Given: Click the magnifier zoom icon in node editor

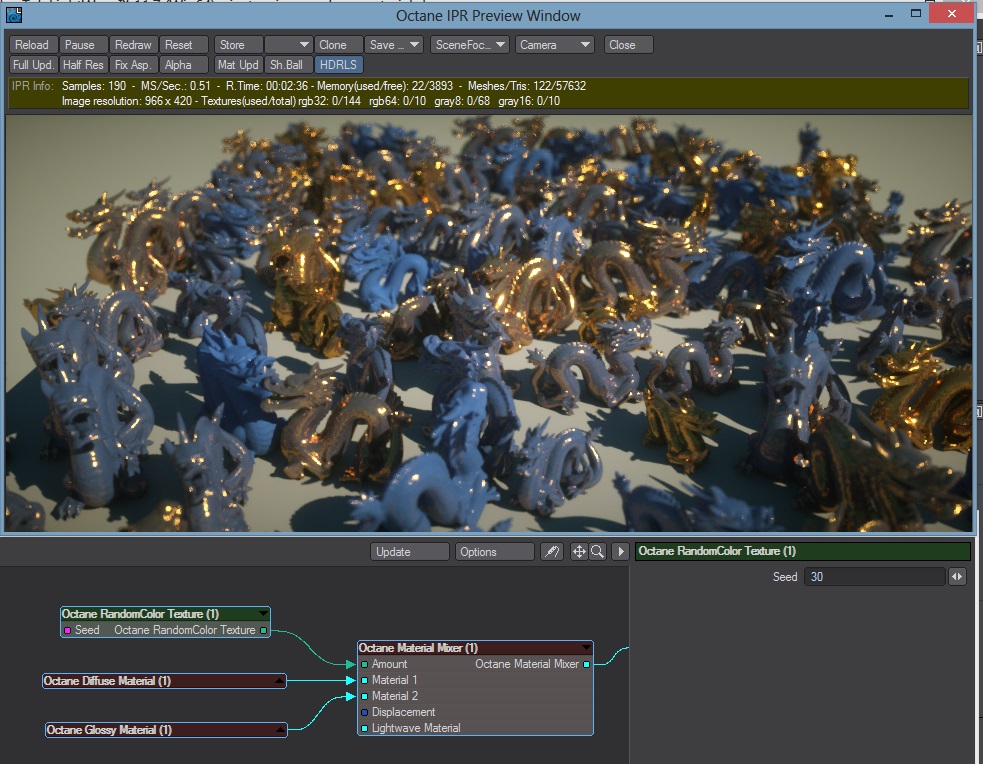Looking at the screenshot, I should point(597,552).
